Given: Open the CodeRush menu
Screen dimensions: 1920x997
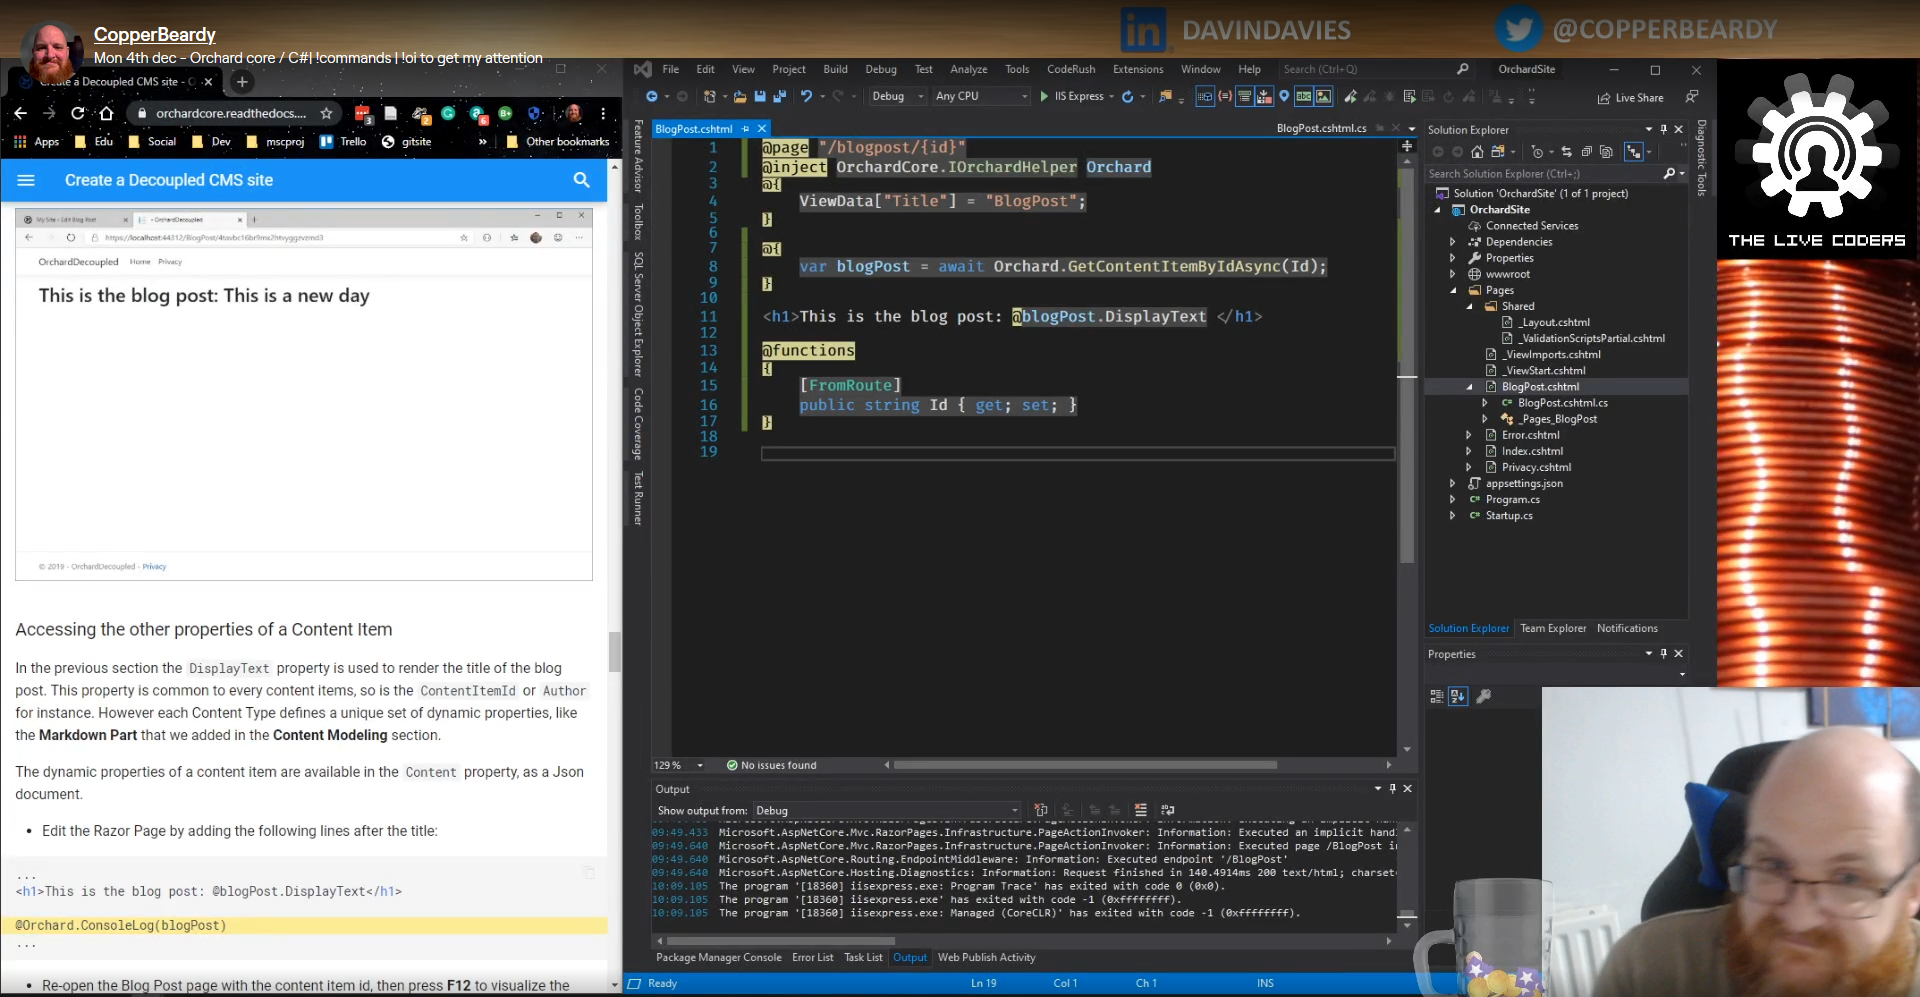Looking at the screenshot, I should [x=1071, y=69].
